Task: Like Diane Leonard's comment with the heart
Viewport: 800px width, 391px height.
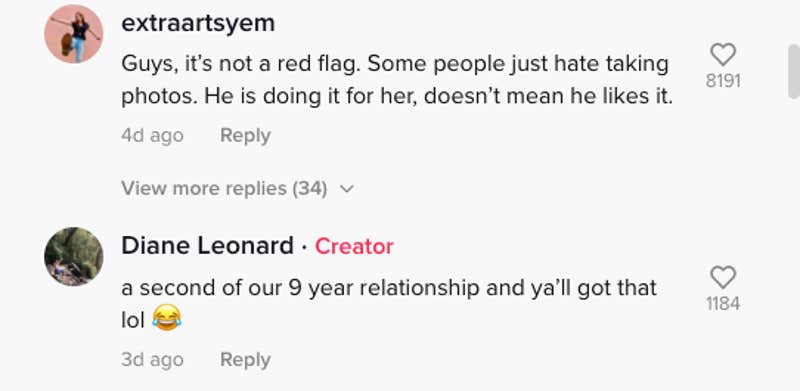Action: pyautogui.click(x=723, y=278)
